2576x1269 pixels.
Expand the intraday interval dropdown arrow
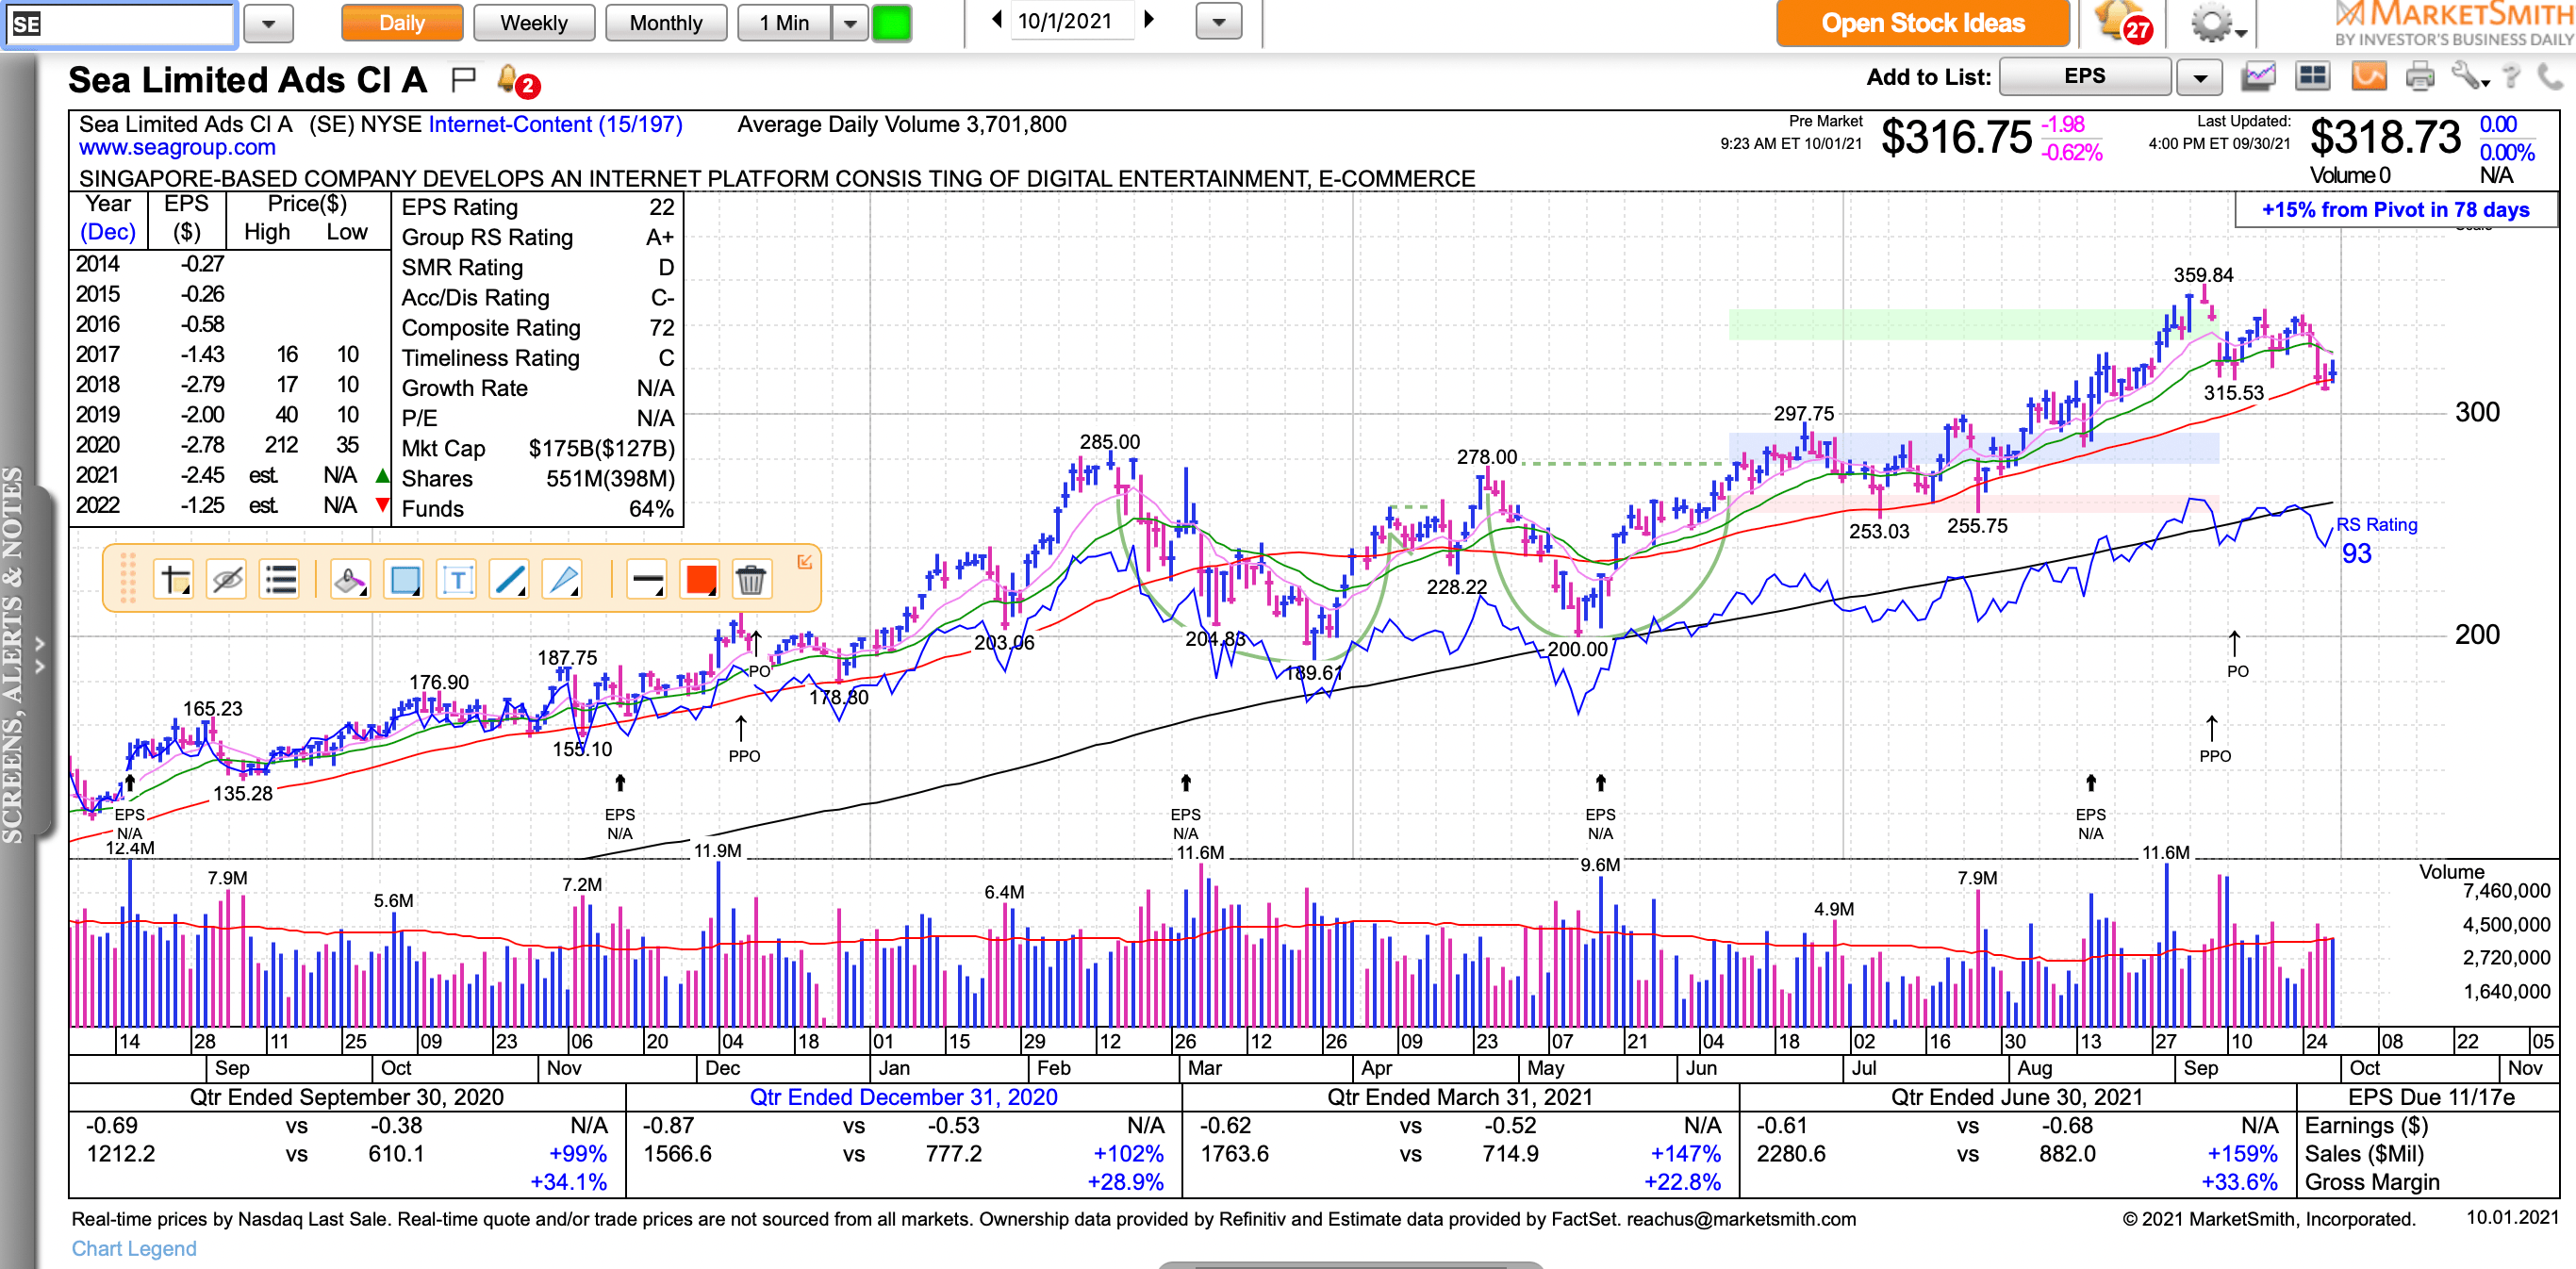(850, 23)
